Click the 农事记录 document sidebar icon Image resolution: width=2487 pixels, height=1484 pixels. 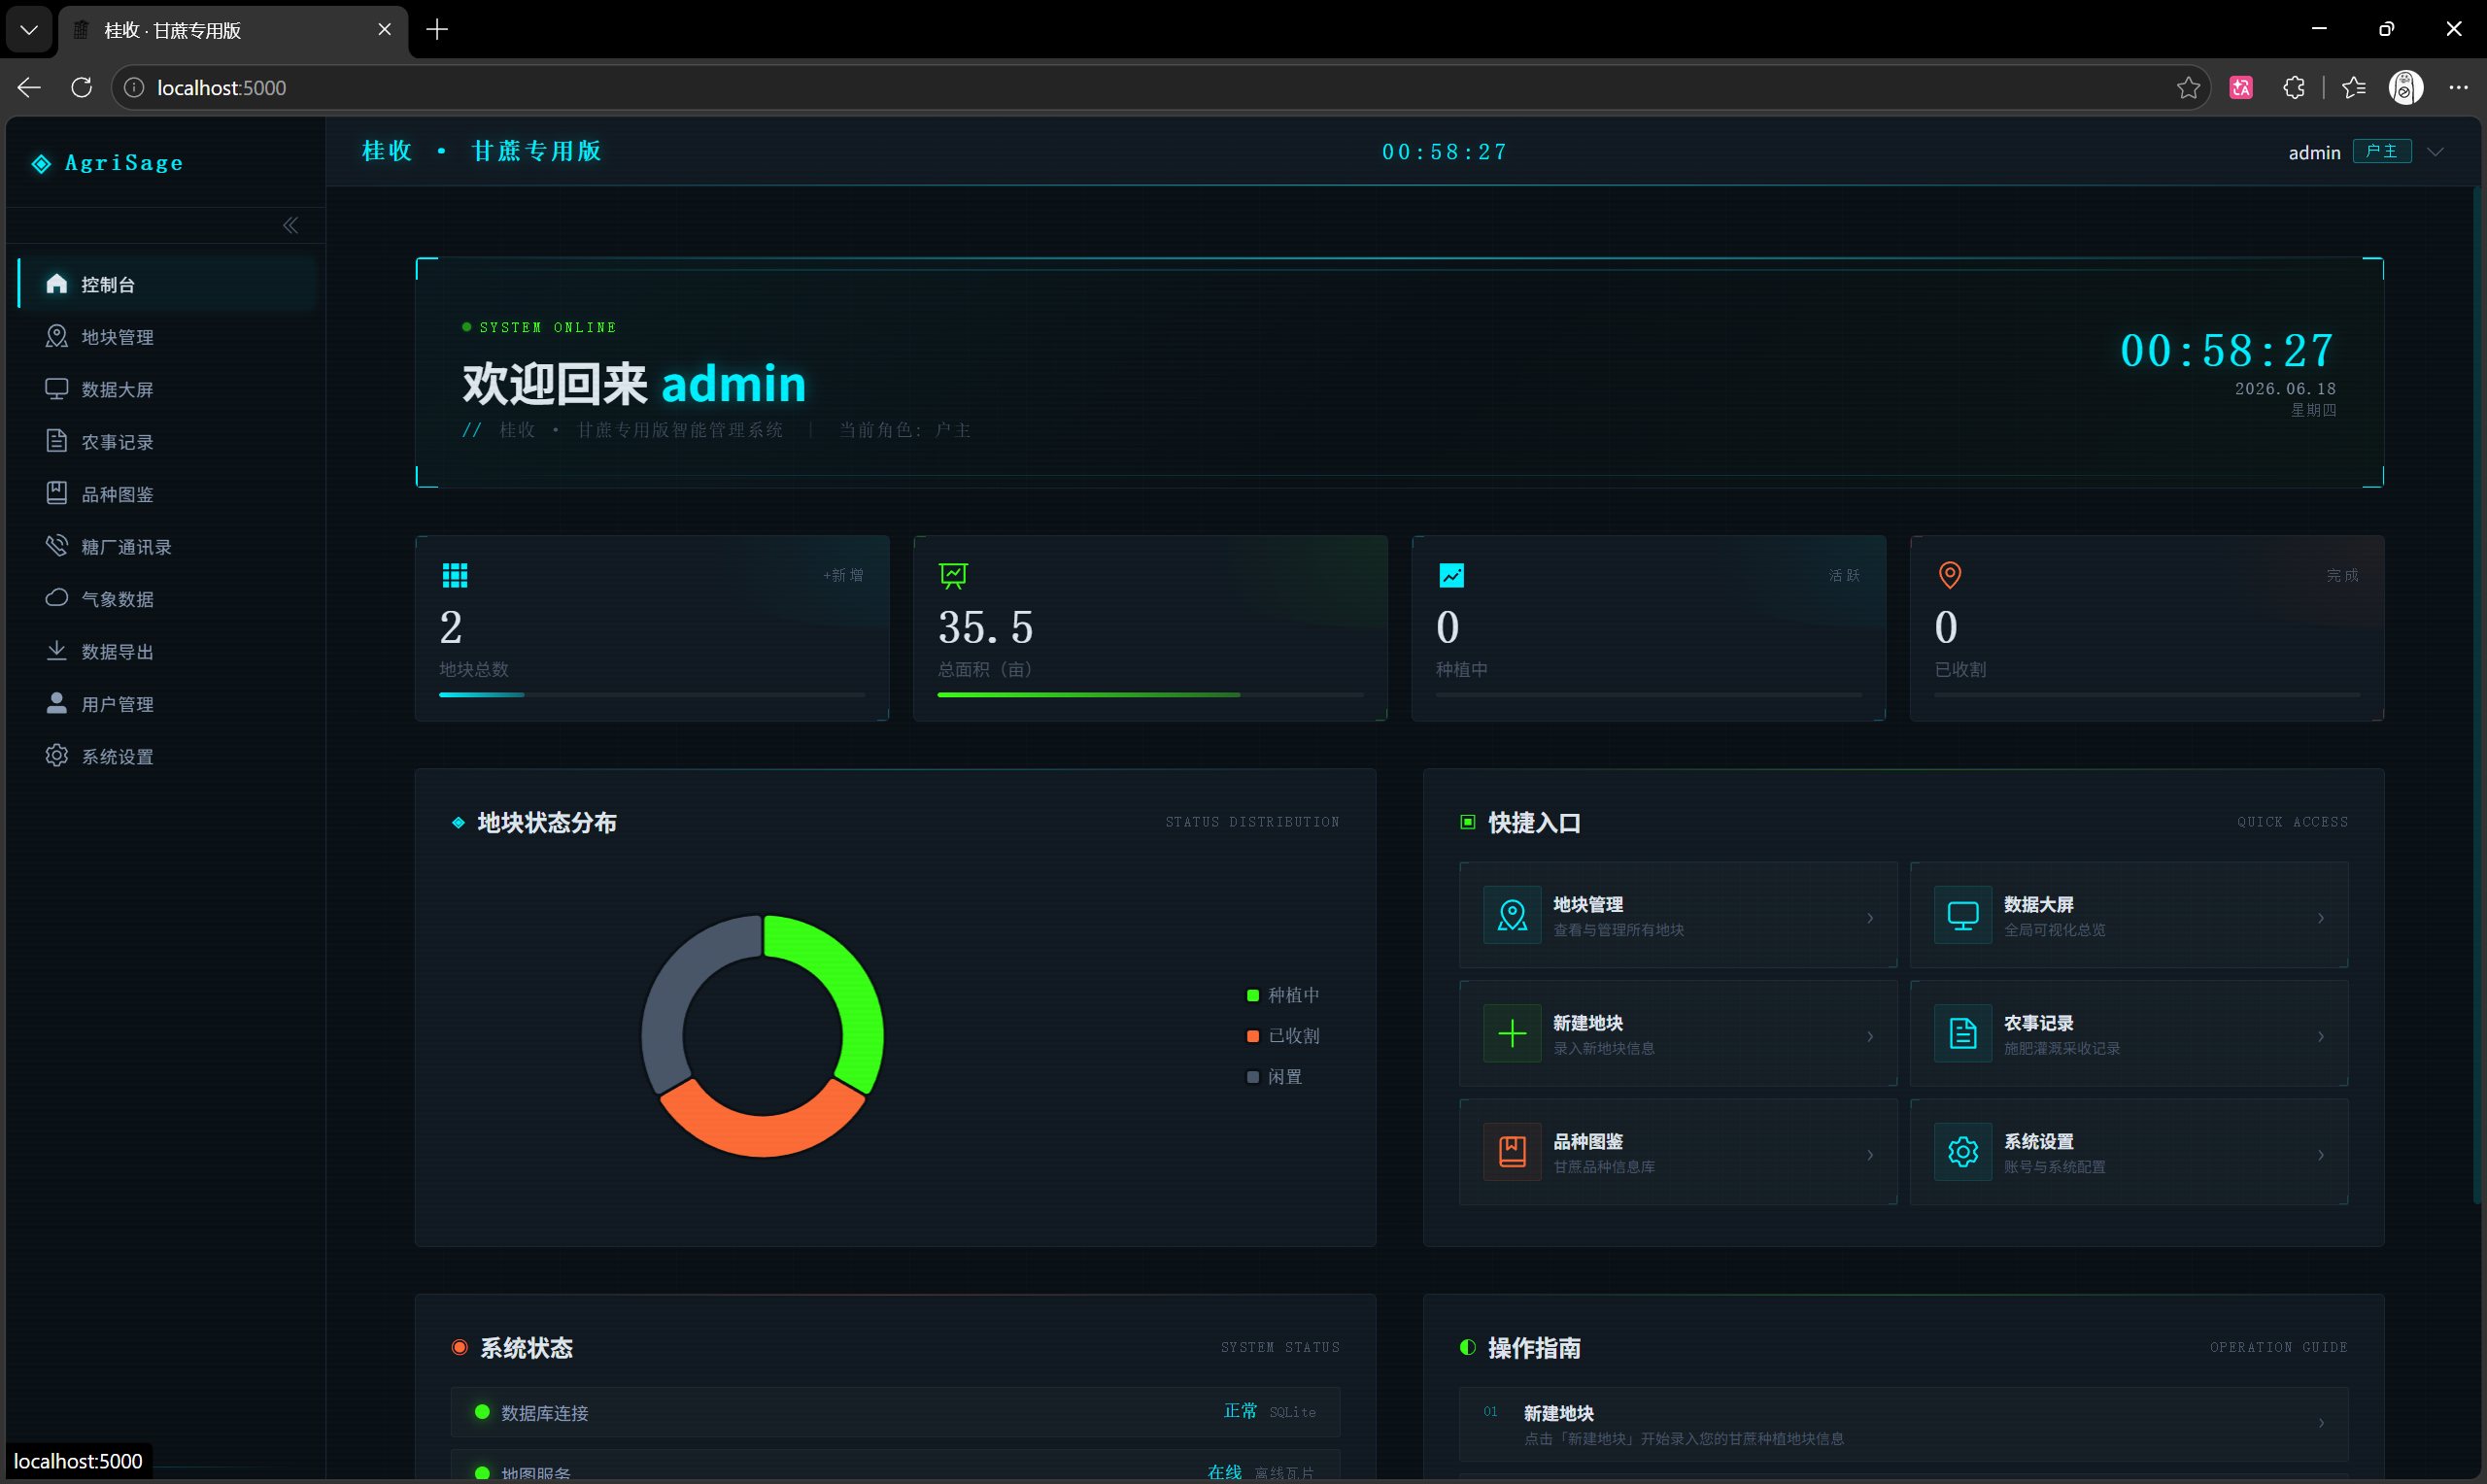(57, 441)
